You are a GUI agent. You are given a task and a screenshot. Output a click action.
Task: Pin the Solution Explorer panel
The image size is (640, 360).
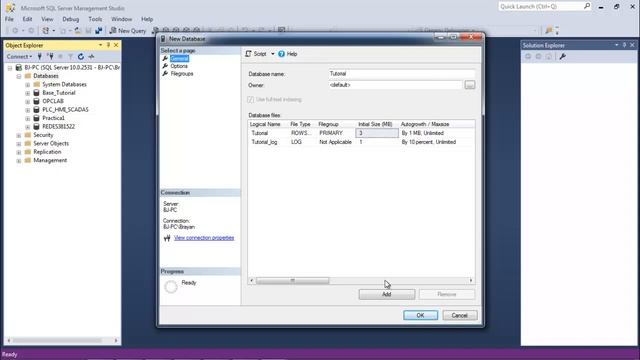coord(624,45)
